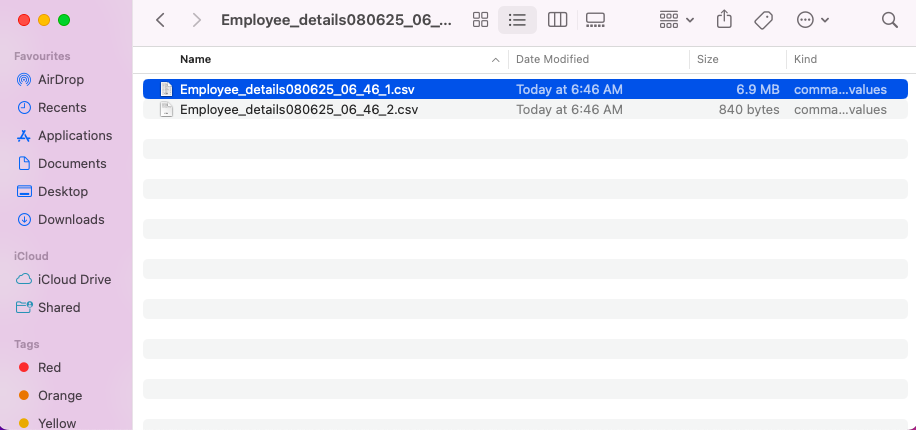The width and height of the screenshot is (916, 430).
Task: Sort by the Name column header
Action: 196,59
